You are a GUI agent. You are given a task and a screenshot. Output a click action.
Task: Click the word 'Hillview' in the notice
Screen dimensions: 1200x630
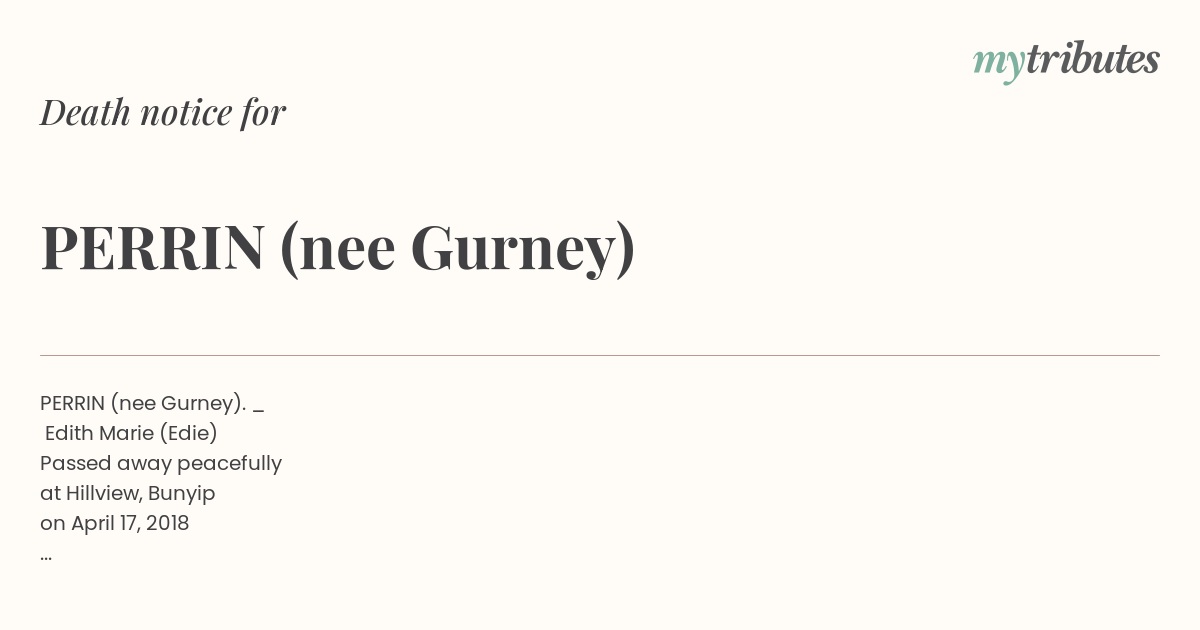coord(104,493)
